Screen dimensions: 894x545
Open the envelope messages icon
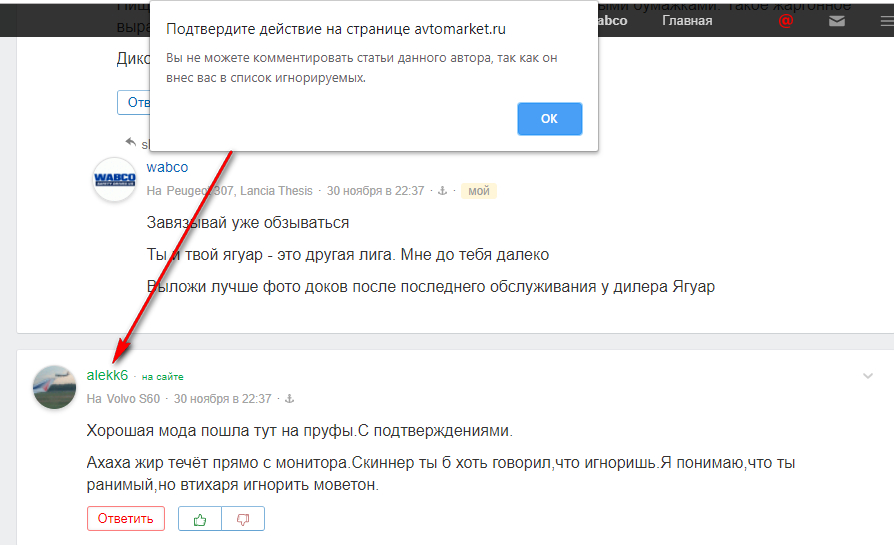(x=836, y=21)
